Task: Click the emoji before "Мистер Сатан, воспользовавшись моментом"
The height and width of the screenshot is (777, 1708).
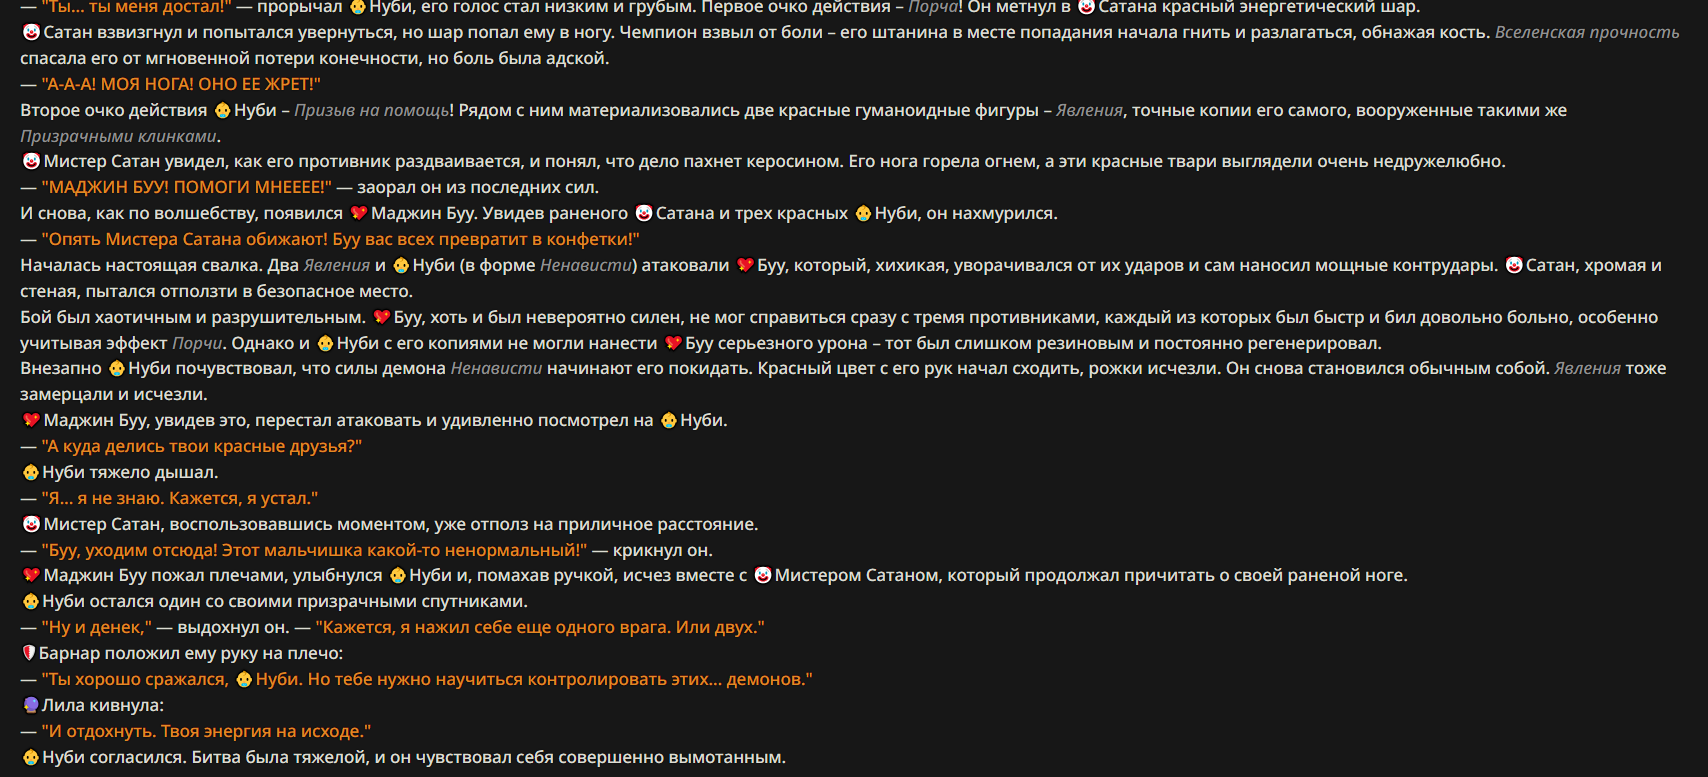Action: pos(31,524)
